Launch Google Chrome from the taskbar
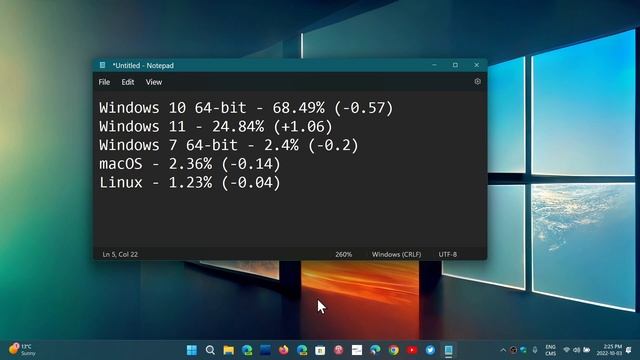640x360 pixels. coord(393,350)
